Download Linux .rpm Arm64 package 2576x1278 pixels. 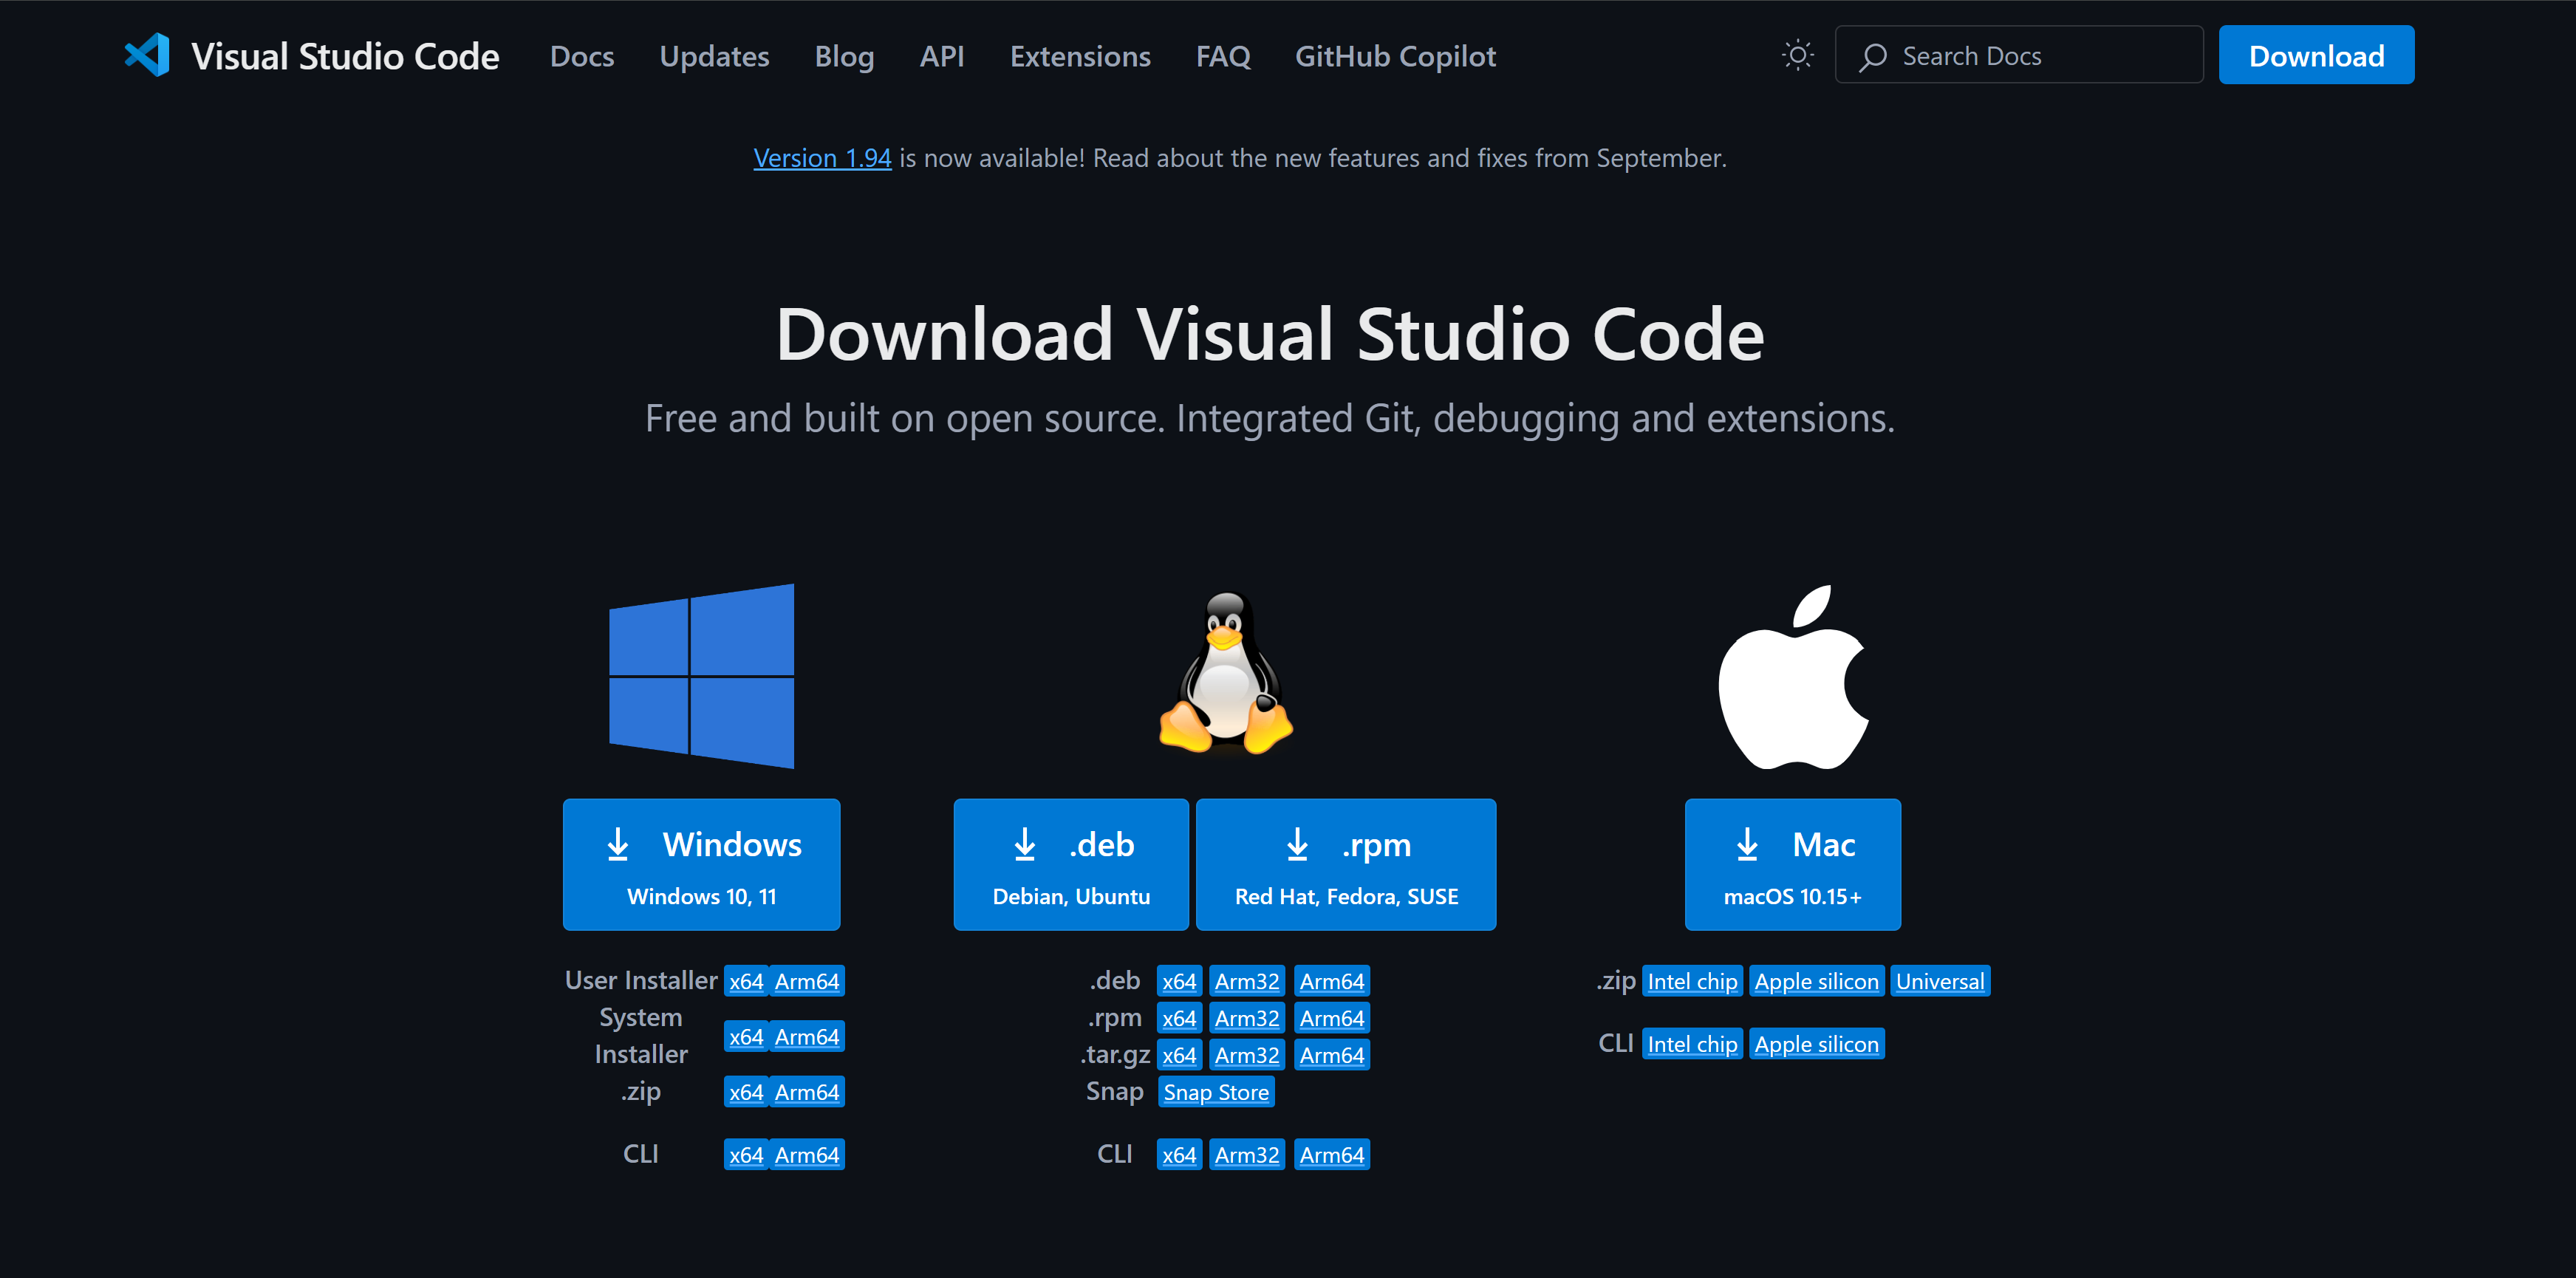(x=1332, y=1018)
